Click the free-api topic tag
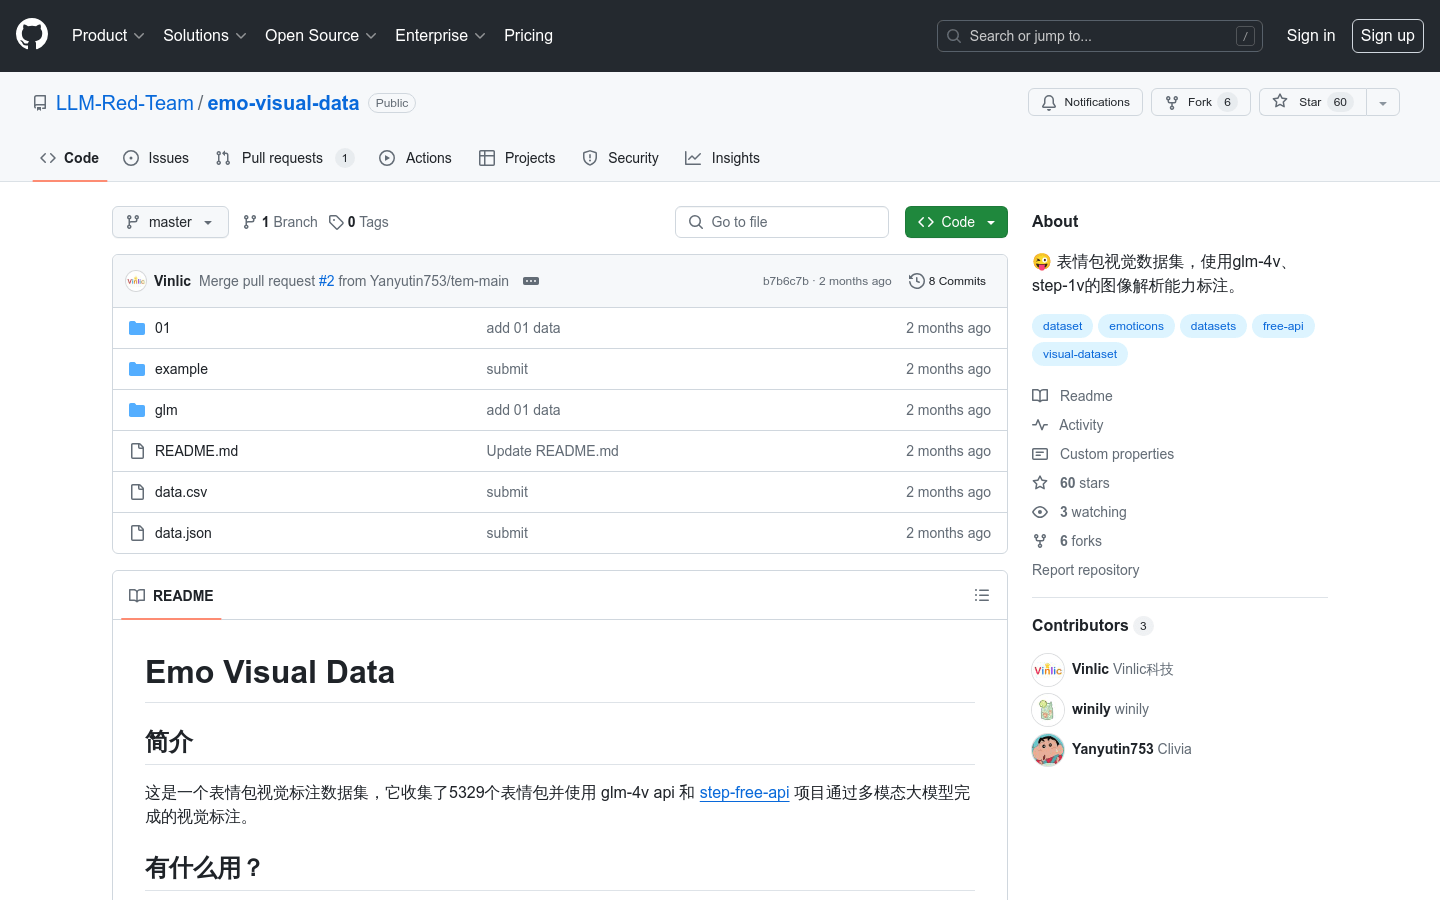The image size is (1440, 900). click(1283, 326)
